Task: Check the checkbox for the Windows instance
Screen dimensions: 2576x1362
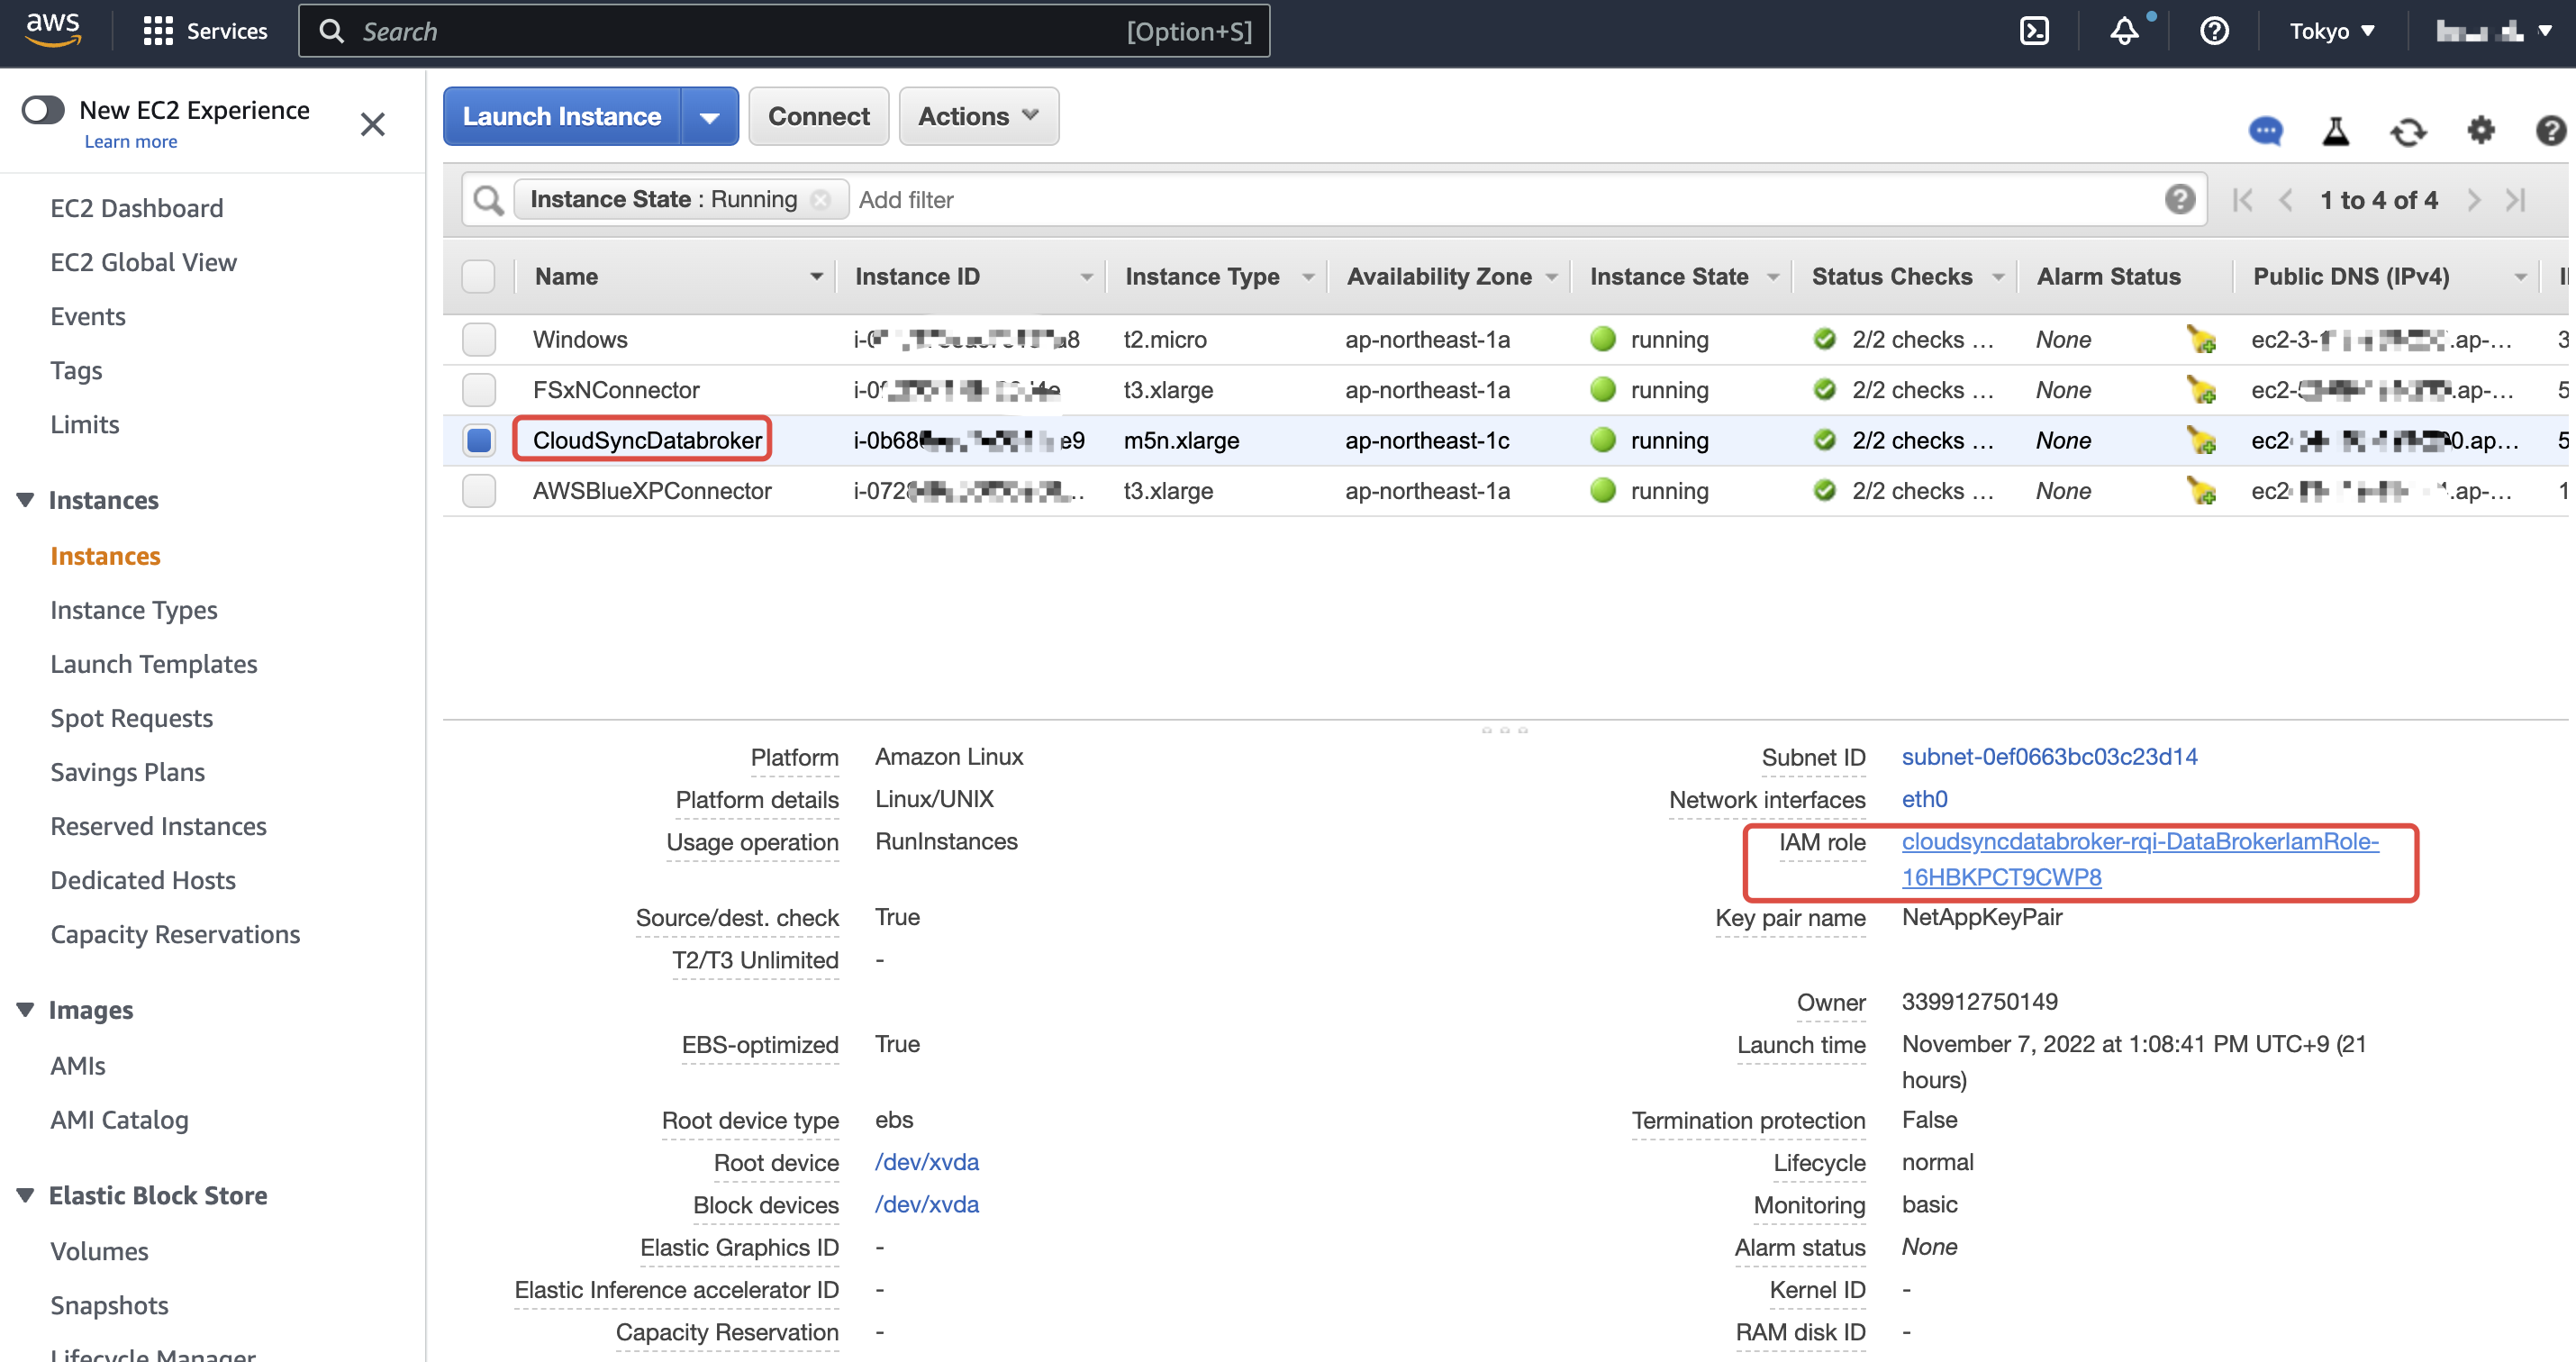Action: (479, 339)
